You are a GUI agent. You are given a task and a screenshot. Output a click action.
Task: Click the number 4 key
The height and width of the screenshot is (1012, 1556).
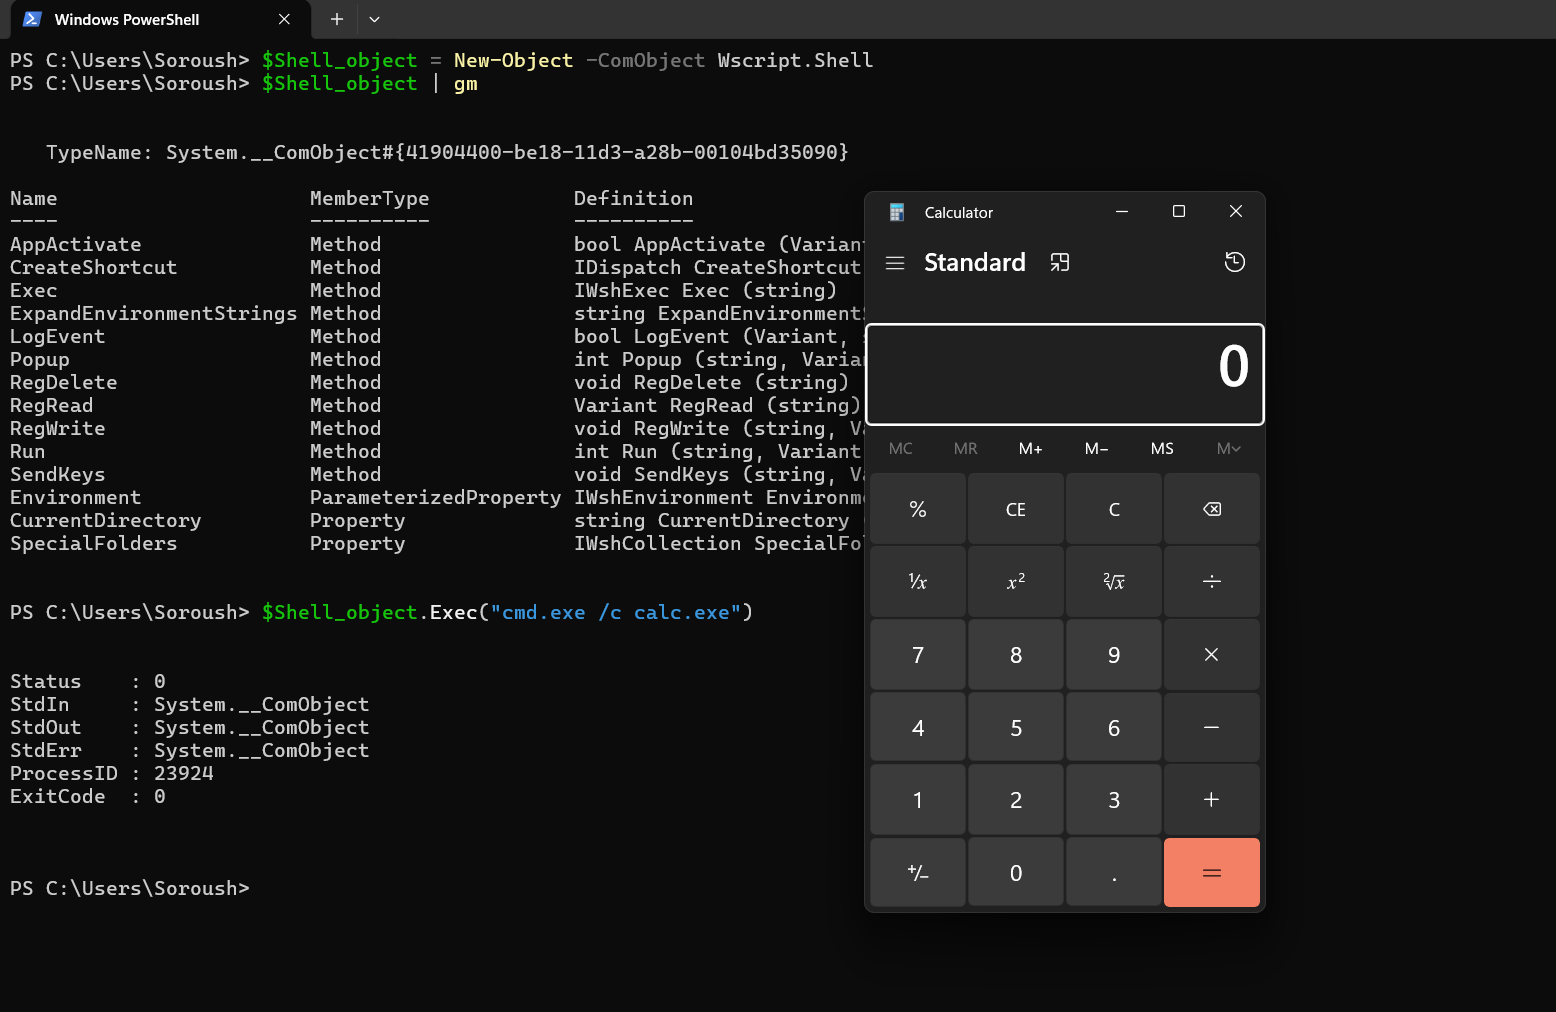click(x=918, y=728)
